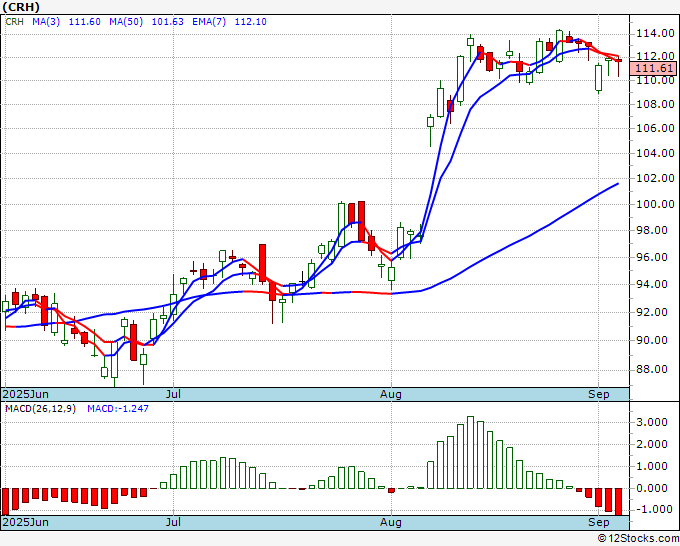Click the 106.00 price axis label
The width and height of the screenshot is (680, 546).
click(x=655, y=128)
